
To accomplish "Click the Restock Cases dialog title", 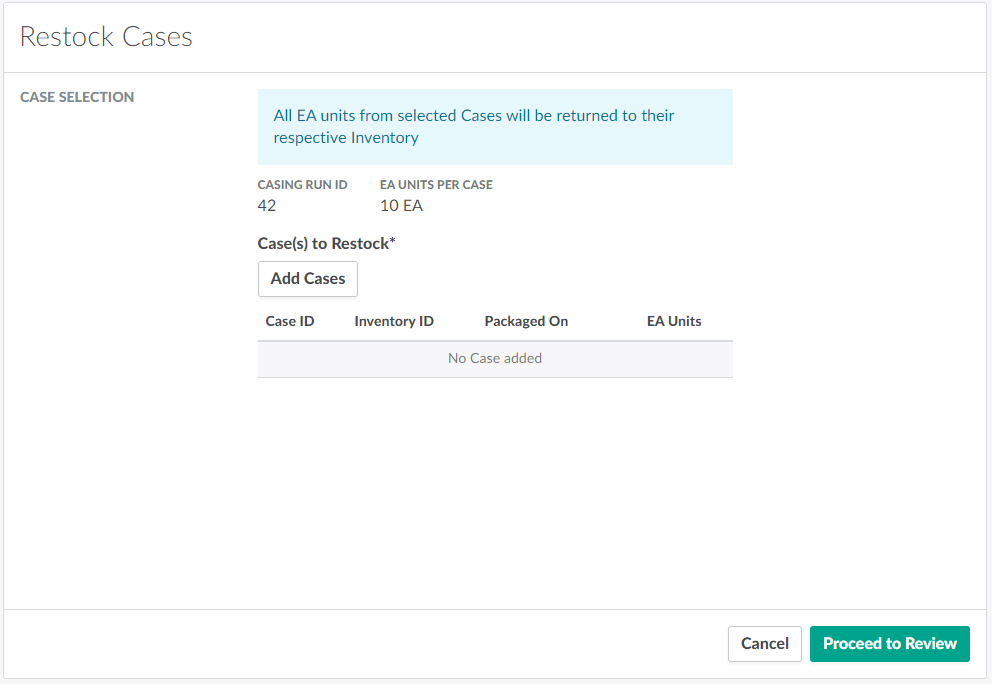I will (106, 37).
